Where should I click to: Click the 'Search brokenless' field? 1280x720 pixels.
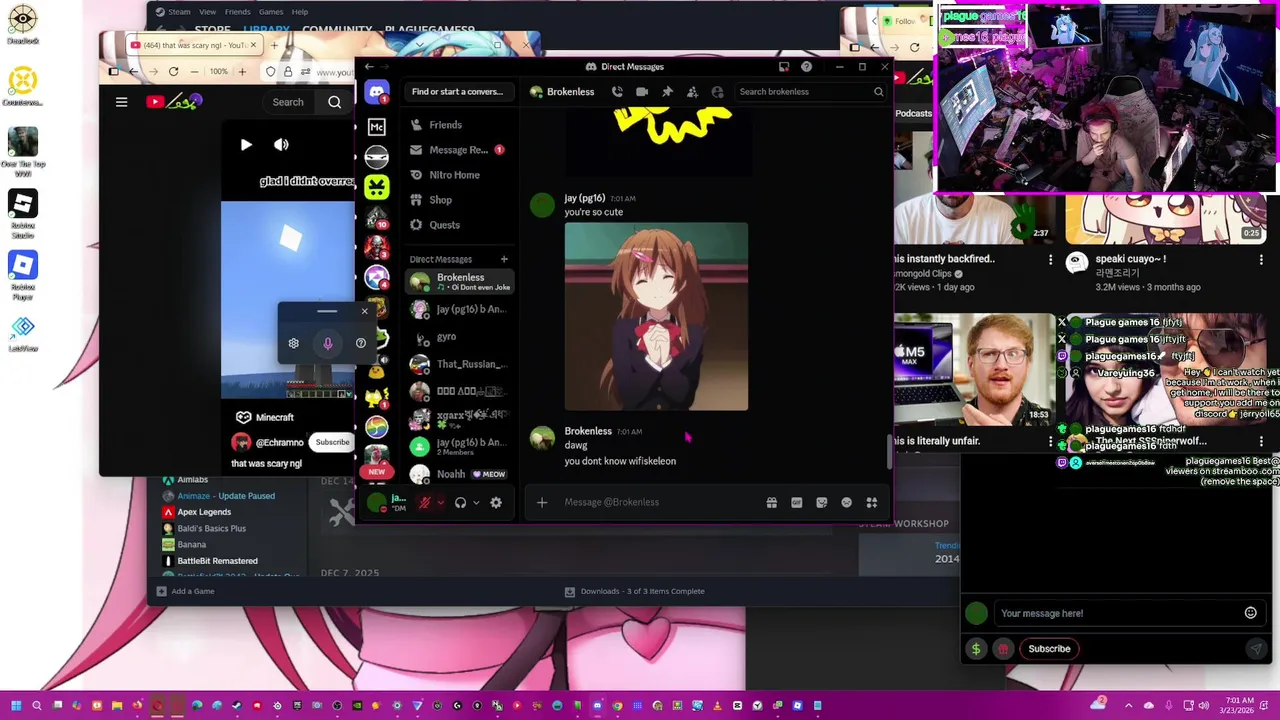[811, 92]
